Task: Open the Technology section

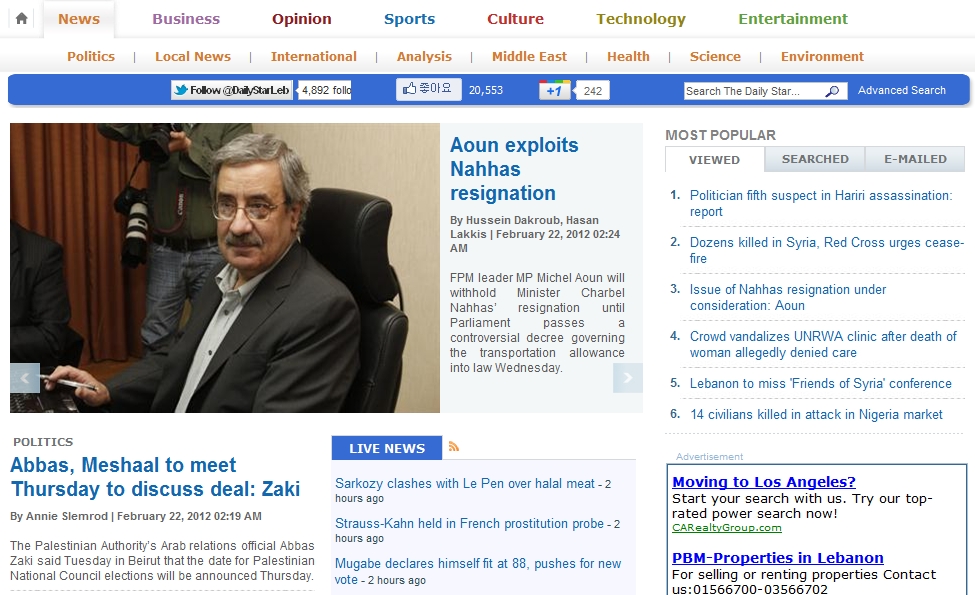Action: click(x=641, y=19)
